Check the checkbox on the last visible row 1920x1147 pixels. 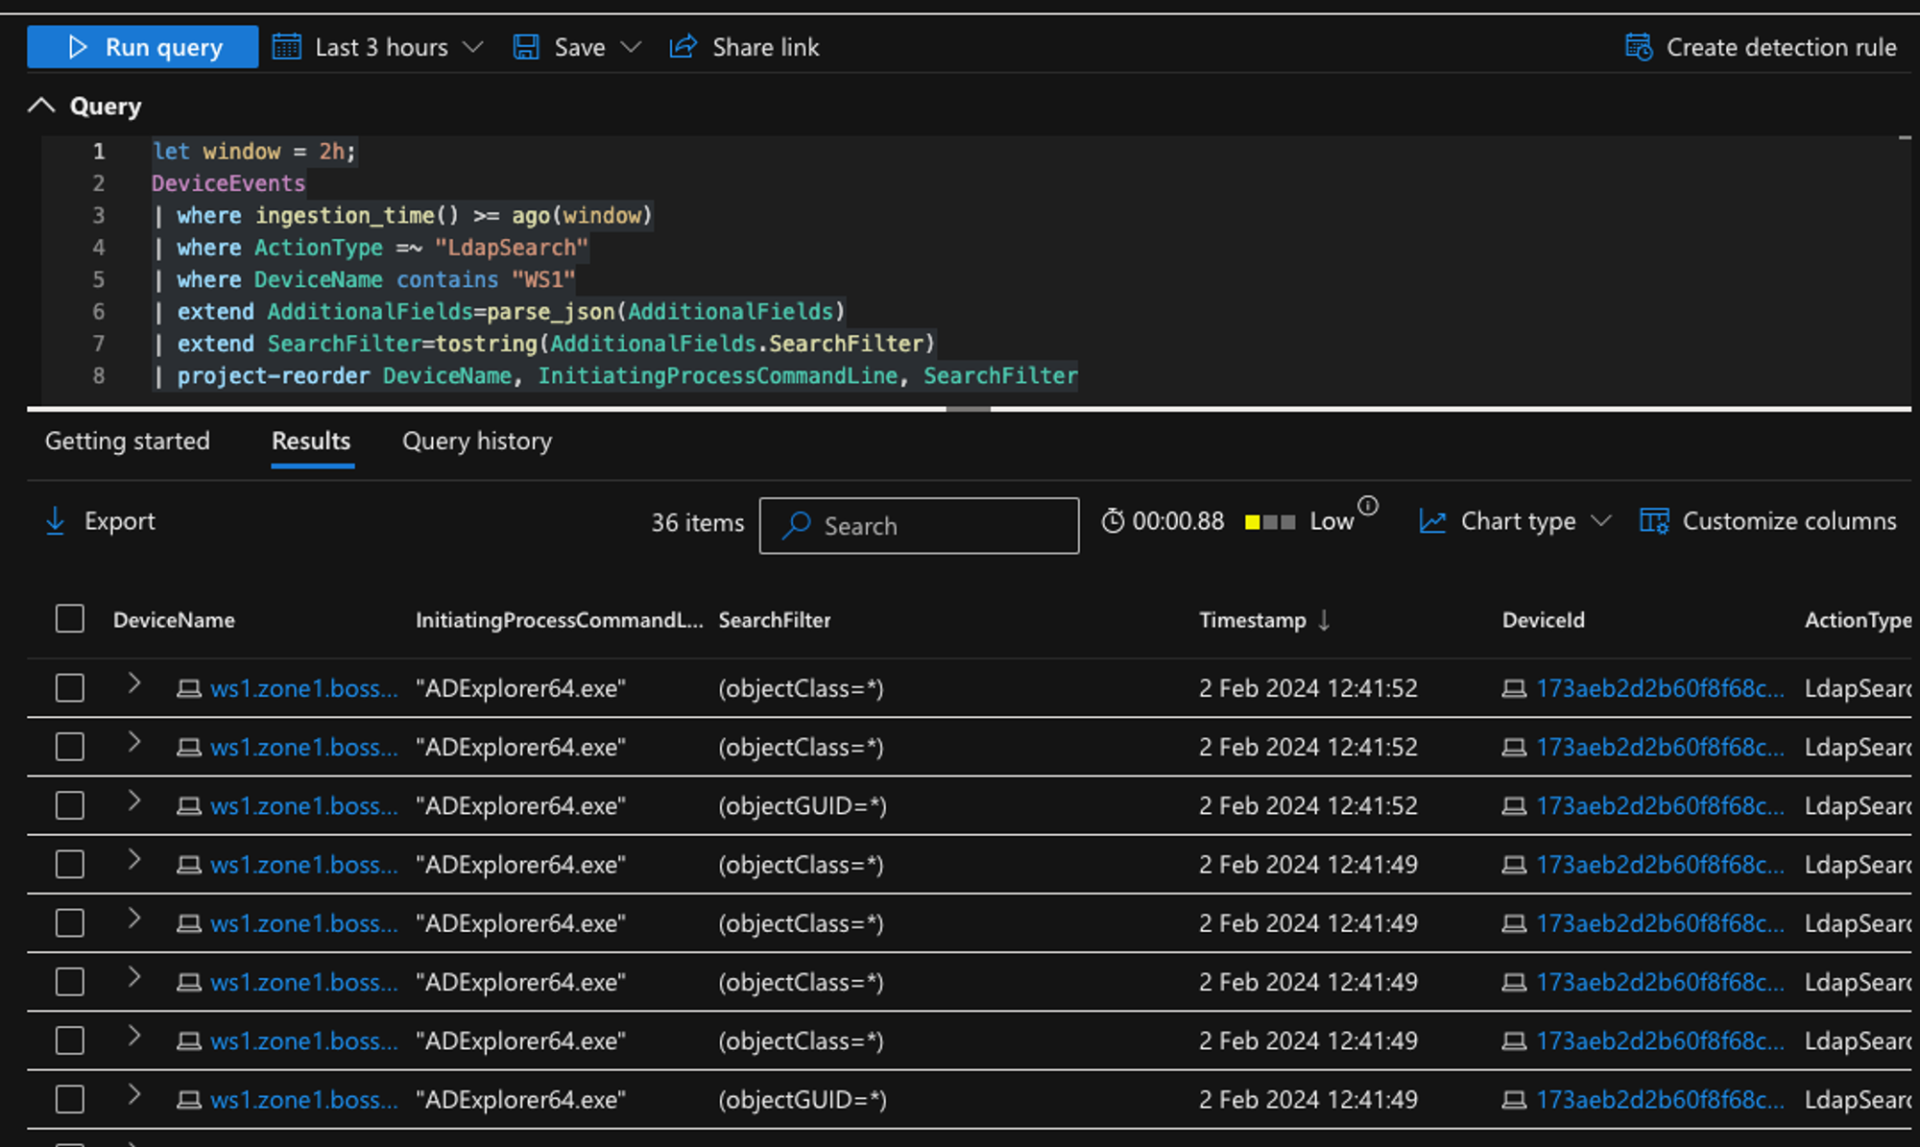pos(70,1099)
